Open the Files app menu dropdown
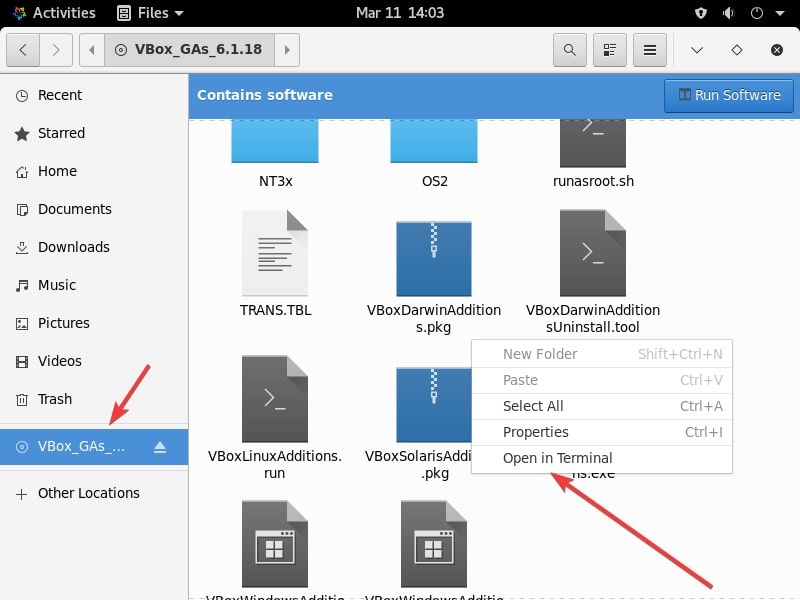The image size is (800, 600). click(150, 13)
